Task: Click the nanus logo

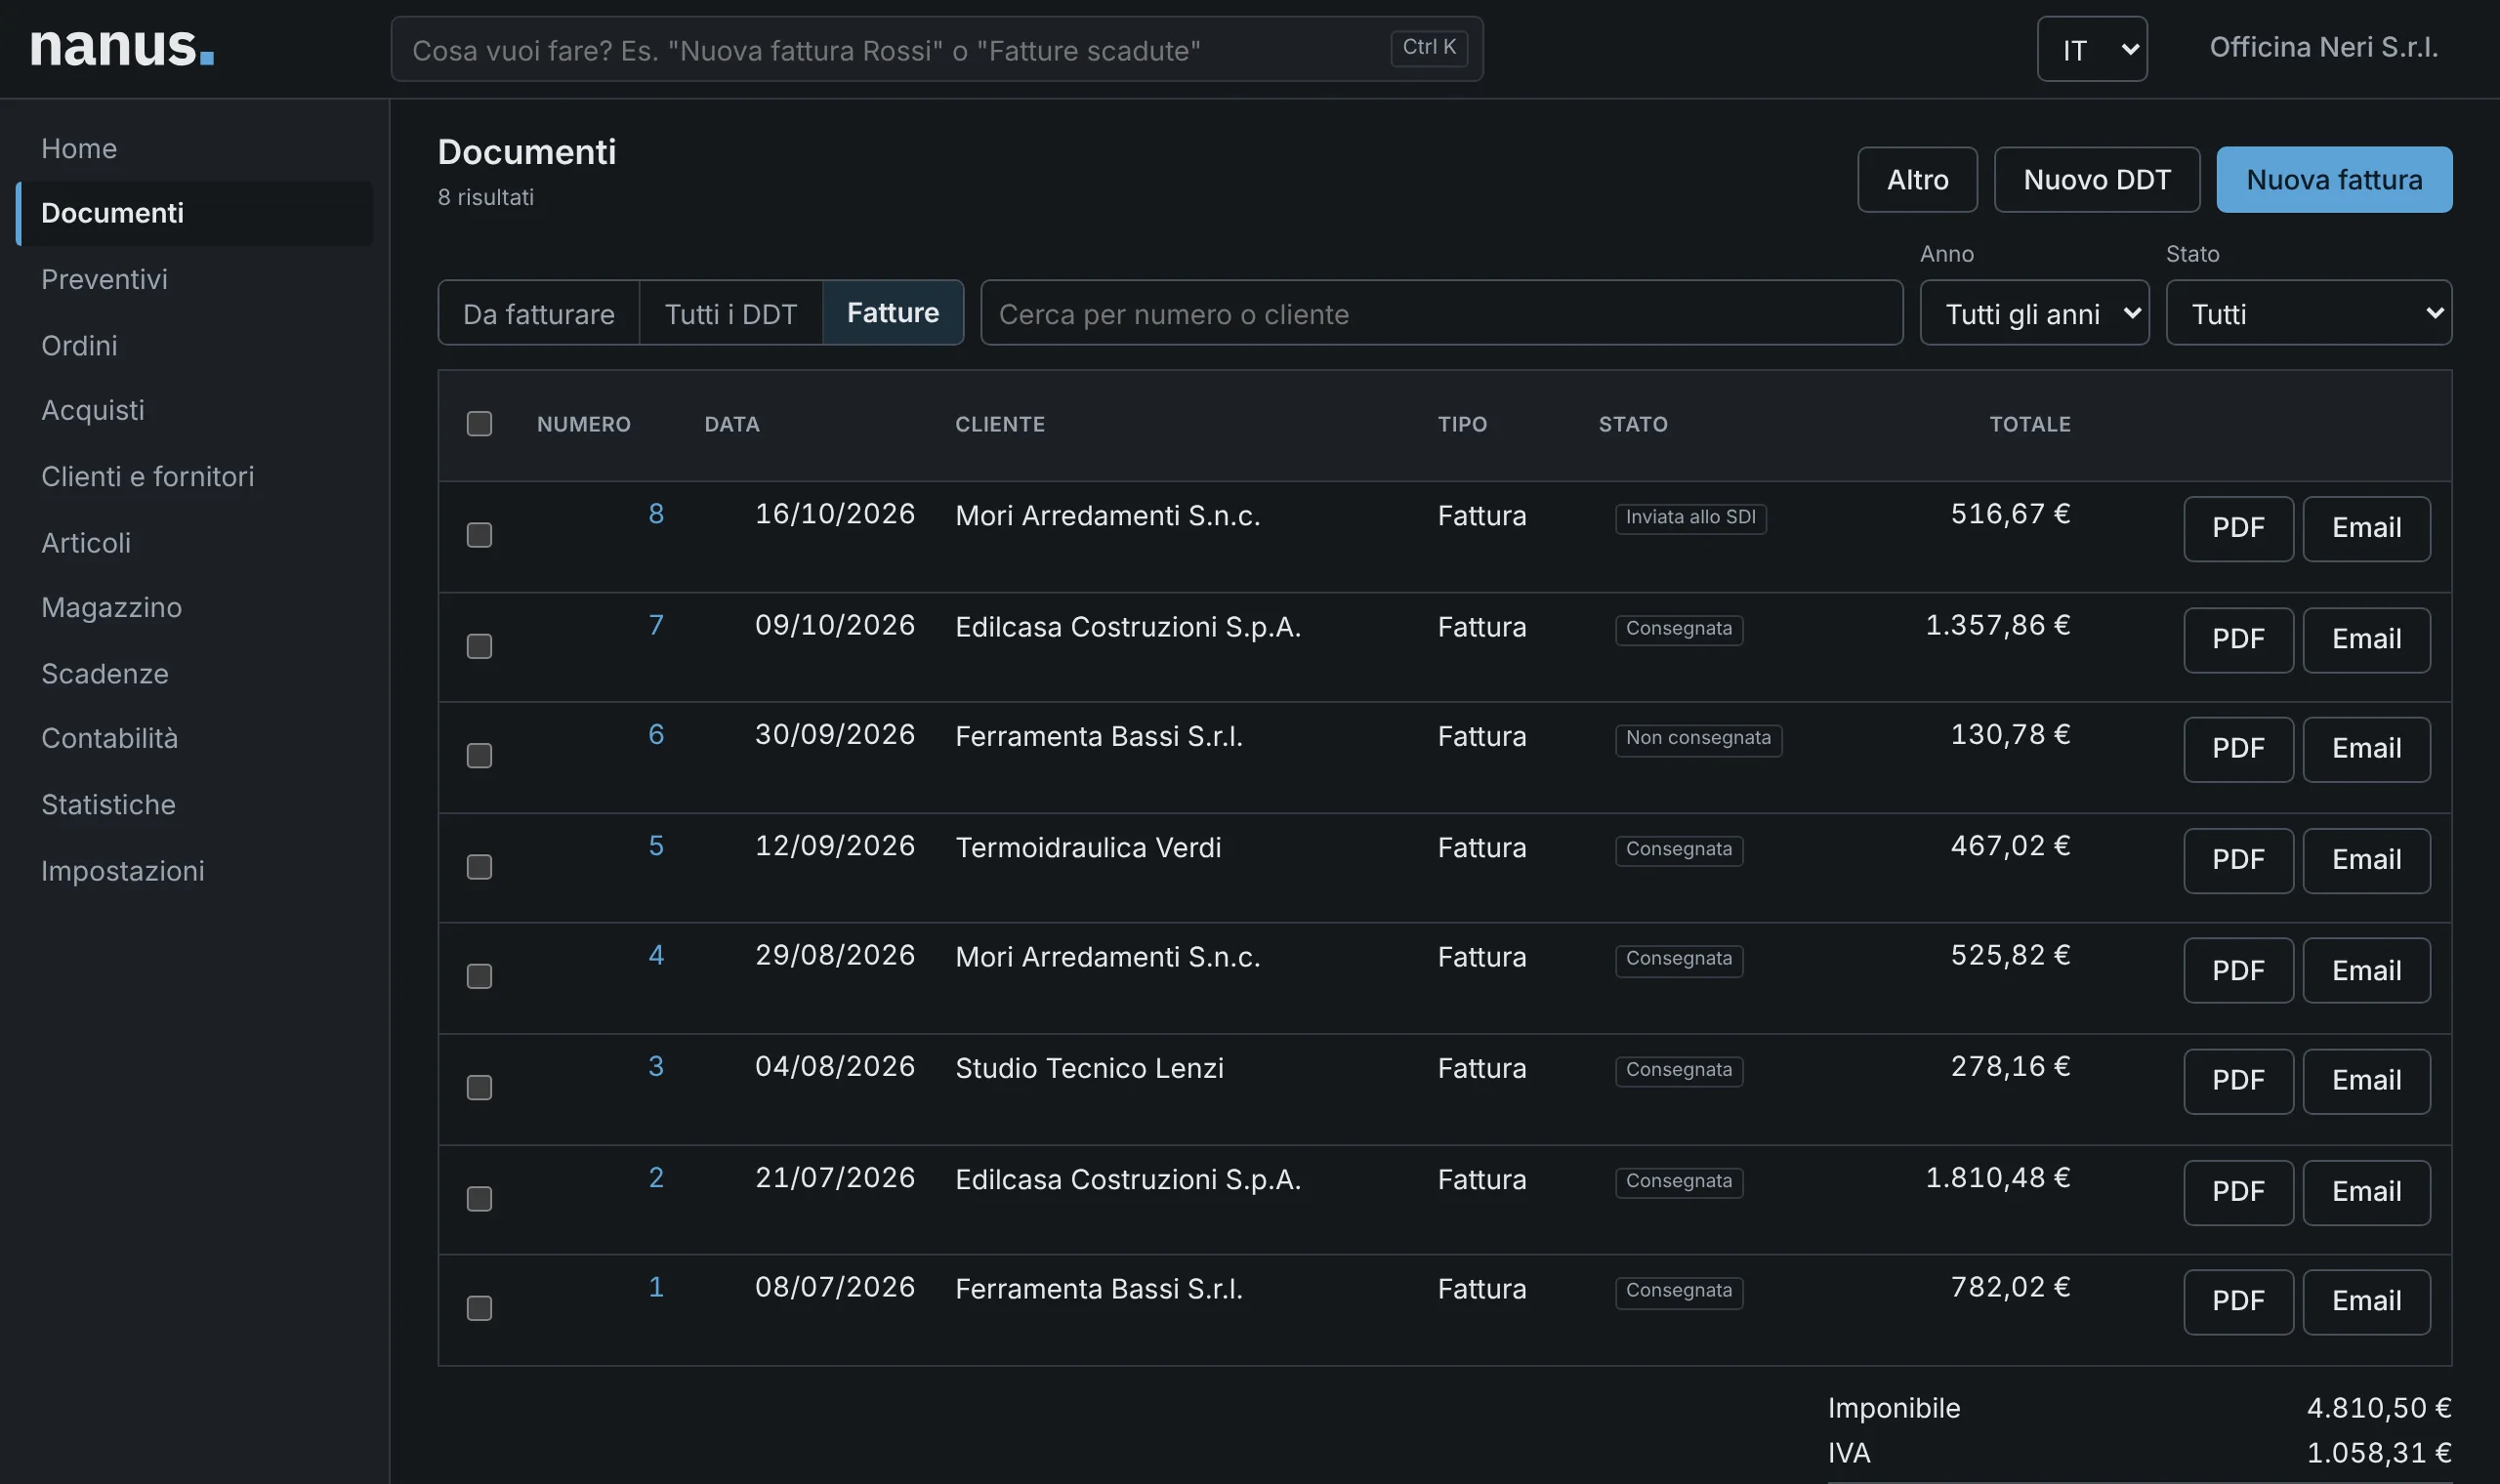Action: (x=122, y=47)
